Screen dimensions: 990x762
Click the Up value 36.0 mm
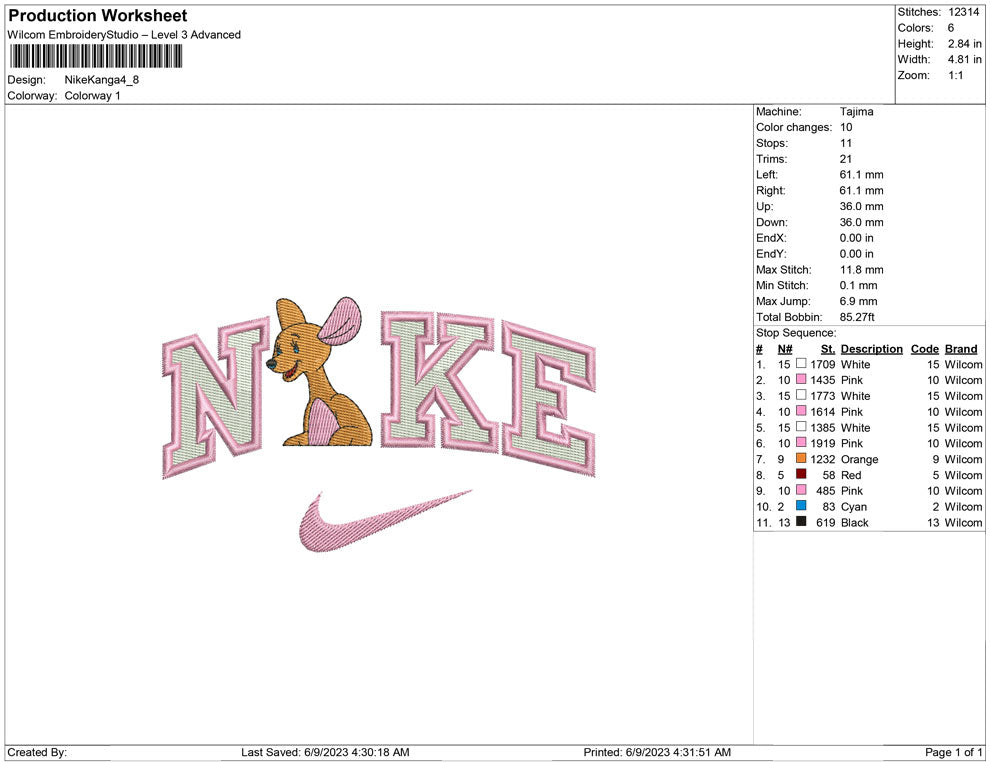point(862,206)
